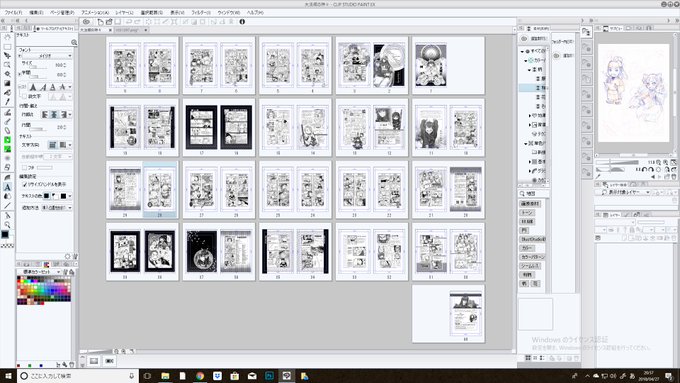Select the magnifier tool near palette bottom
Image resolution: width=680 pixels, height=383 pixels.
(7, 225)
